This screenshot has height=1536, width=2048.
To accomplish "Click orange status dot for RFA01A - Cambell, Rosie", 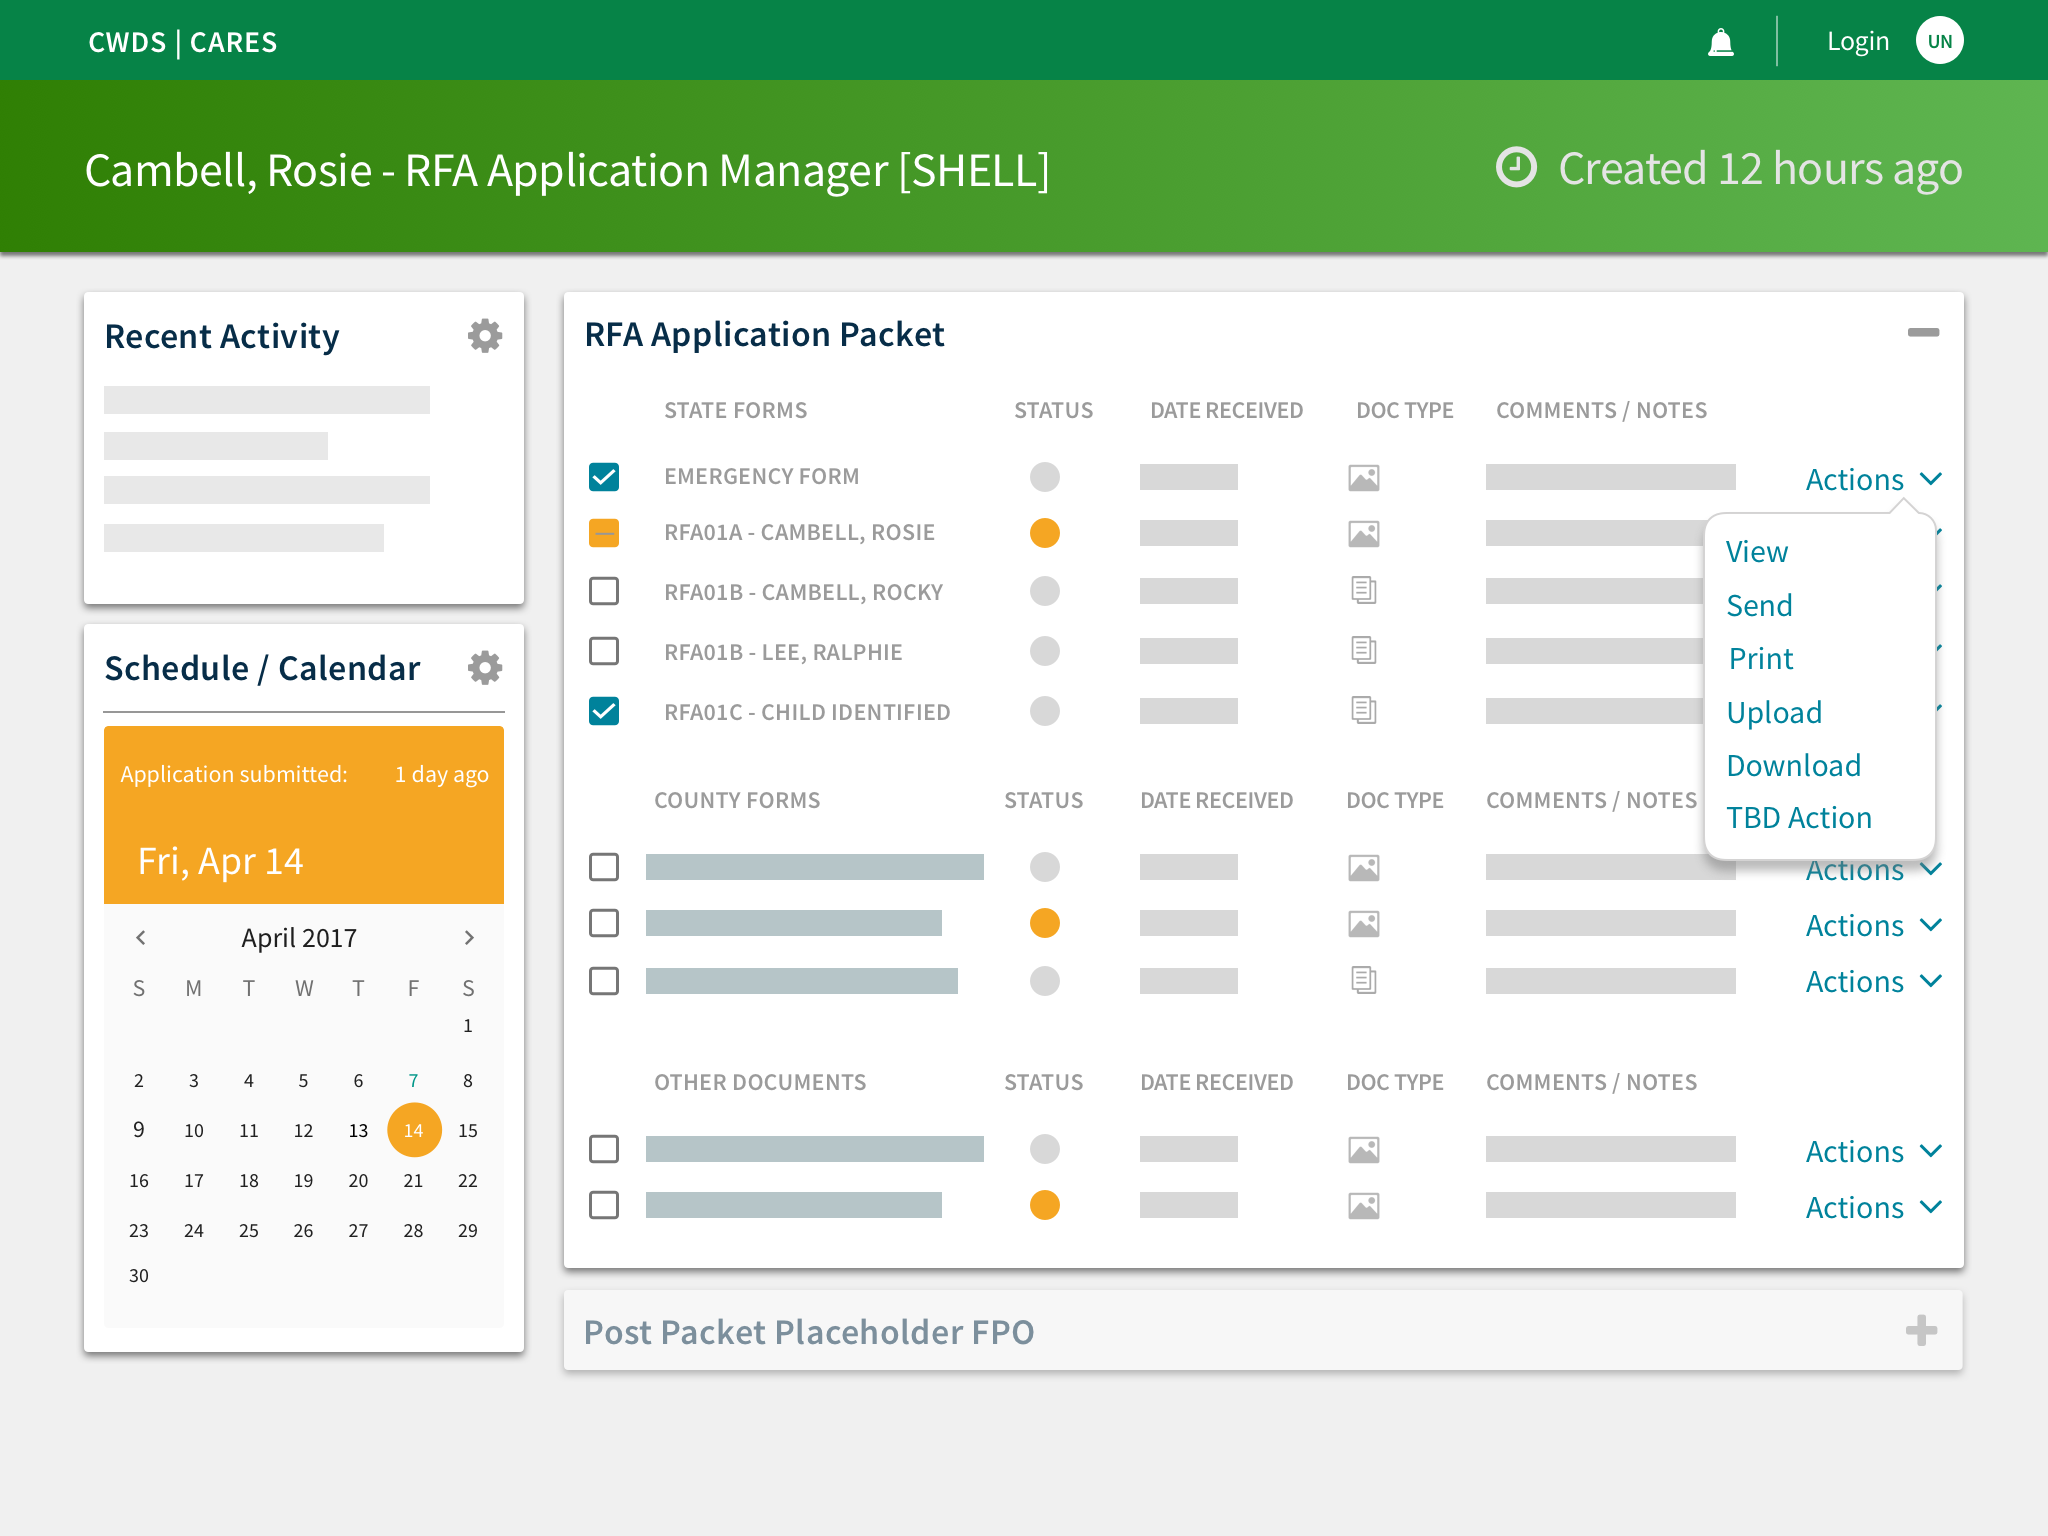I will pyautogui.click(x=1044, y=533).
